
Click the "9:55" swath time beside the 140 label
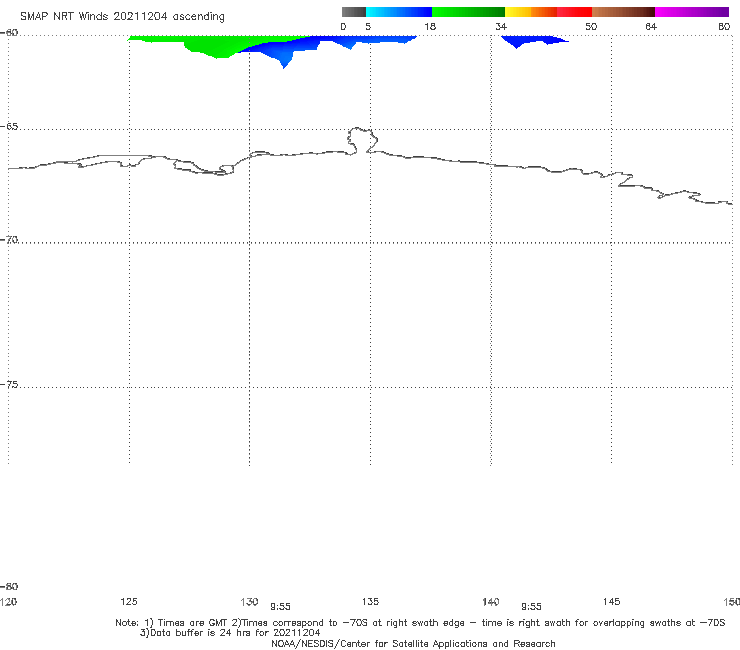click(x=531, y=607)
